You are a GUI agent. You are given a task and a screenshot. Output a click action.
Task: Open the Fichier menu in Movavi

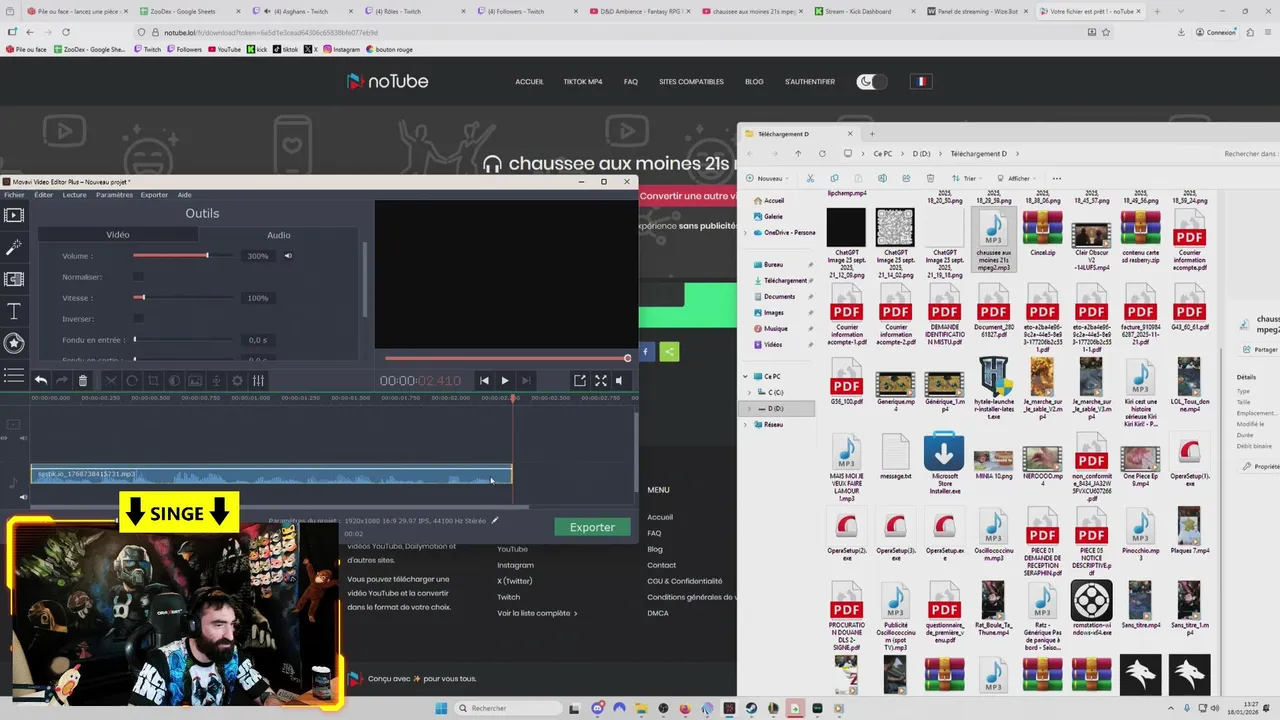[14, 195]
